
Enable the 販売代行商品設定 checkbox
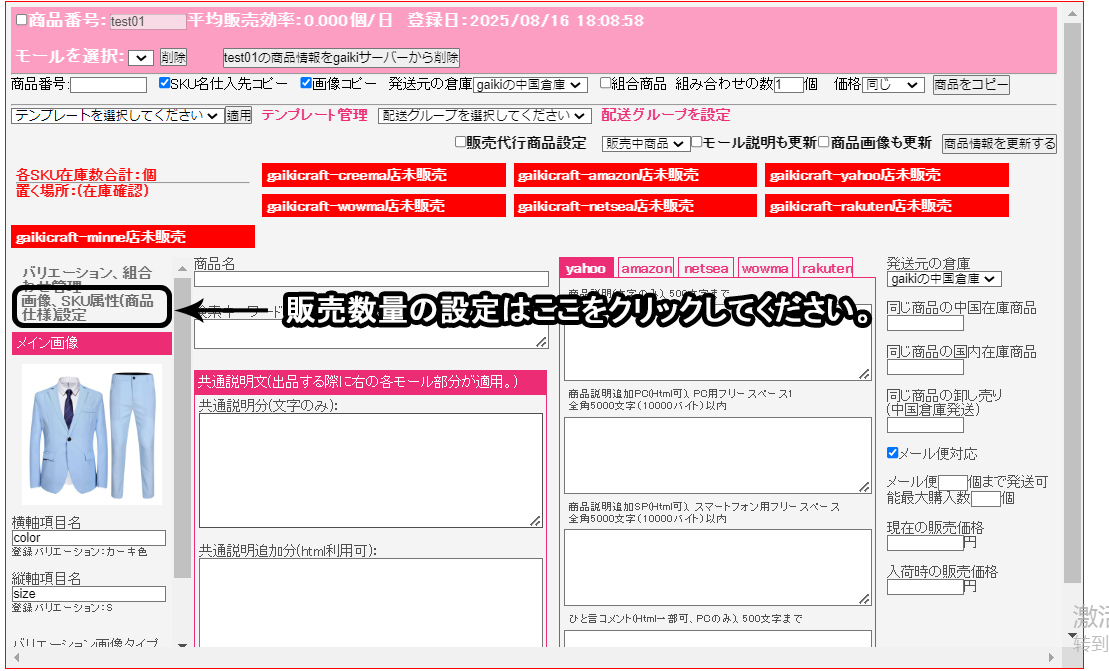[x=460, y=143]
